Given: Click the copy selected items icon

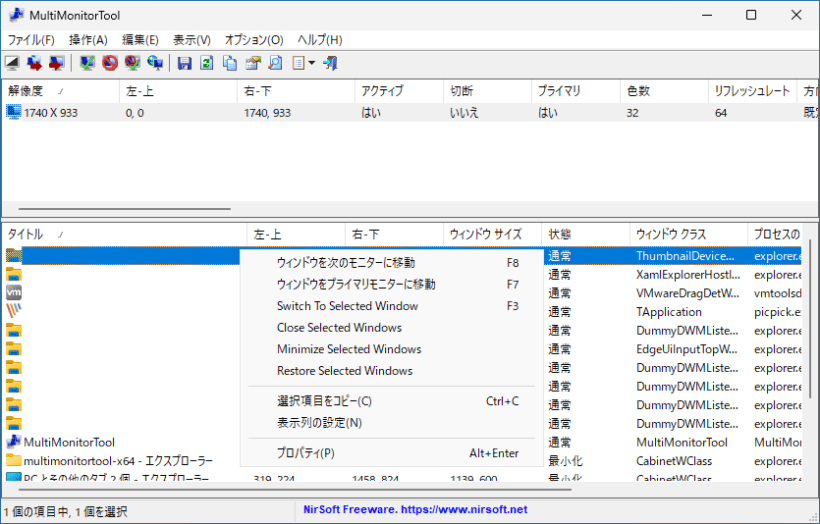Looking at the screenshot, I should [x=230, y=63].
